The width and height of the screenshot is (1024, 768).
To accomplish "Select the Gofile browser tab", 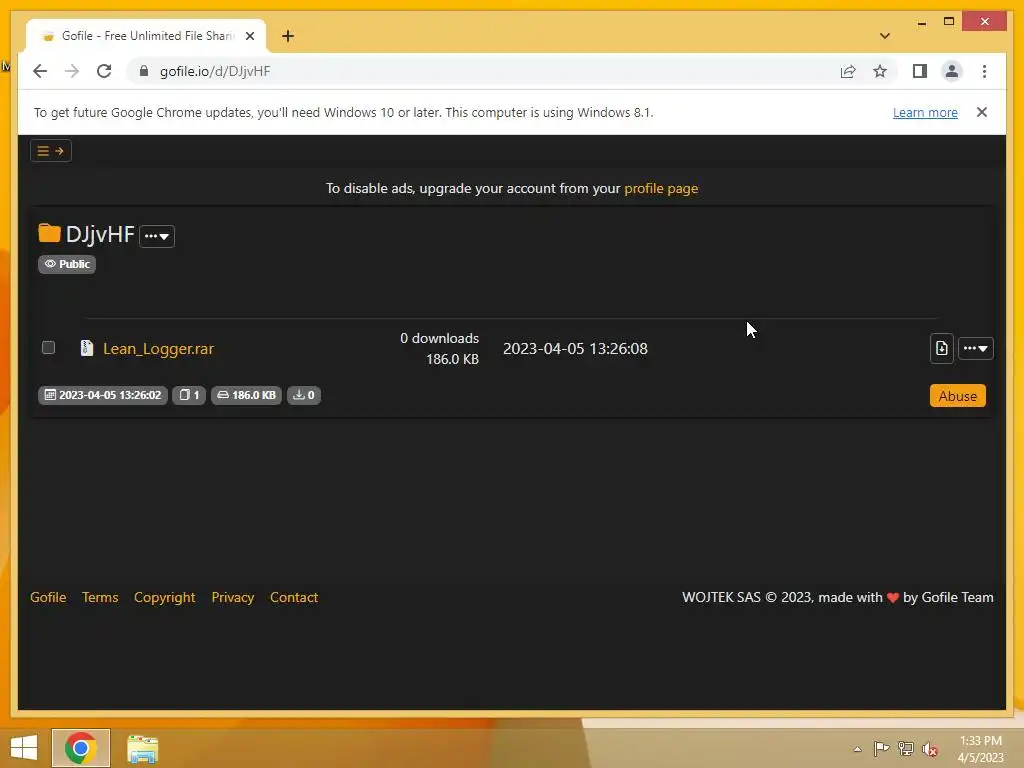I will [146, 36].
